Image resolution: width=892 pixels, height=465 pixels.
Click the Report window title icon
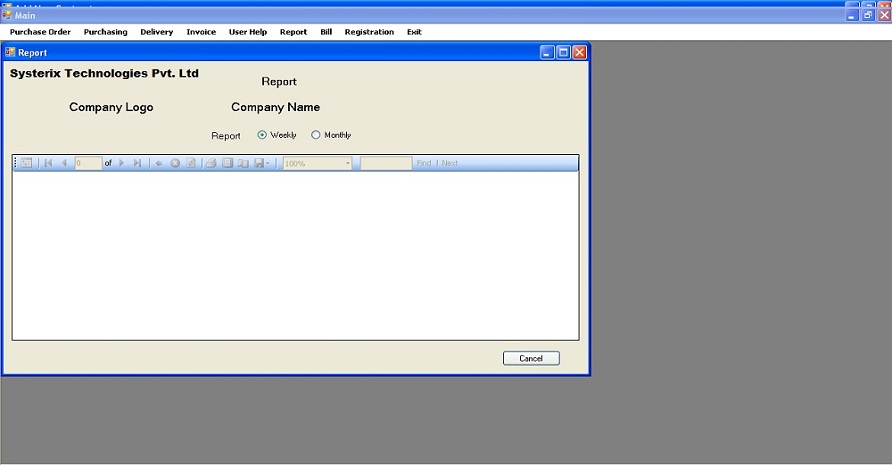point(10,52)
